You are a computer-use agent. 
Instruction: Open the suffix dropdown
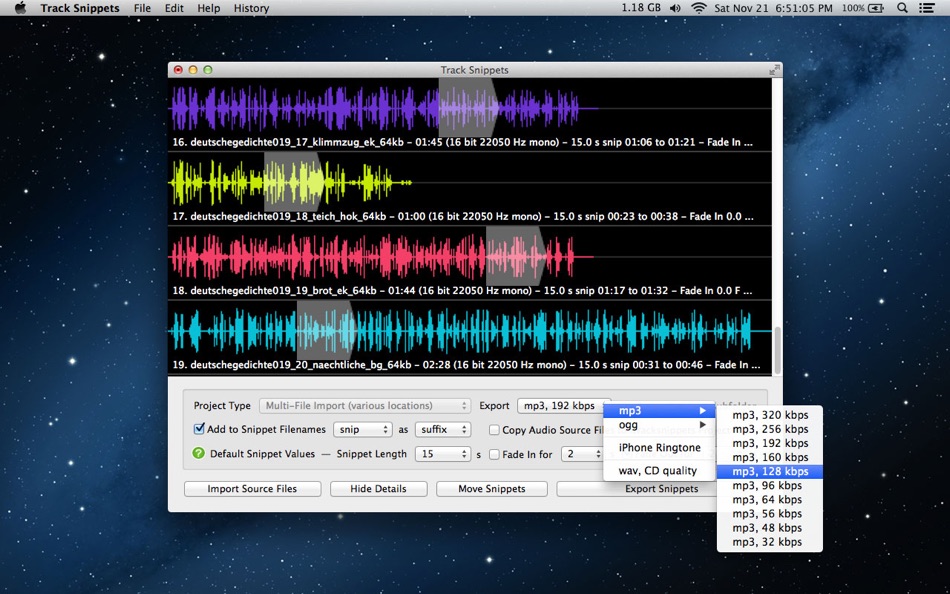click(443, 429)
